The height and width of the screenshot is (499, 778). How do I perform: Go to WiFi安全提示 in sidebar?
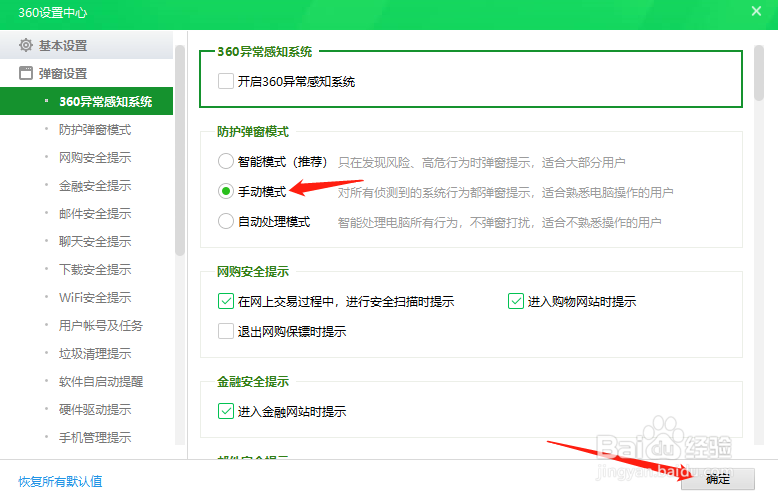coord(95,298)
